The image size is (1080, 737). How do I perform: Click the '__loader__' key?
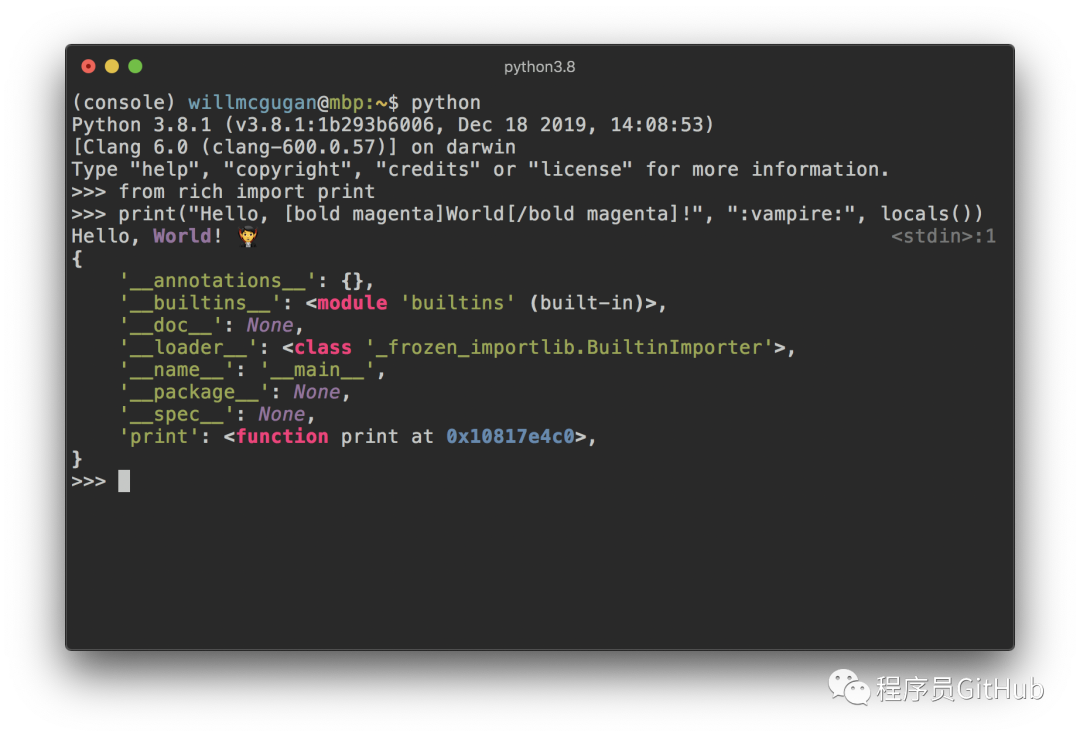click(188, 347)
